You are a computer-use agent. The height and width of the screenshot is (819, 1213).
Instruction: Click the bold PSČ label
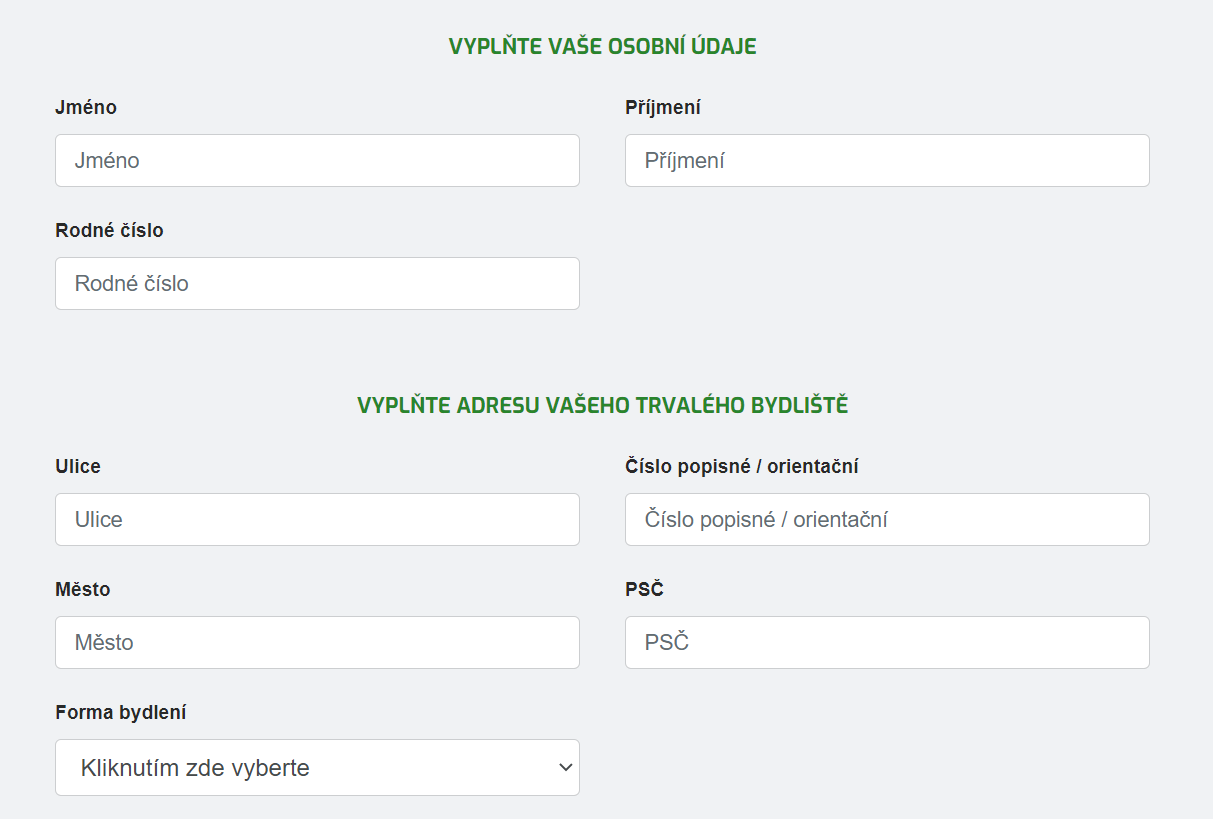coord(644,589)
